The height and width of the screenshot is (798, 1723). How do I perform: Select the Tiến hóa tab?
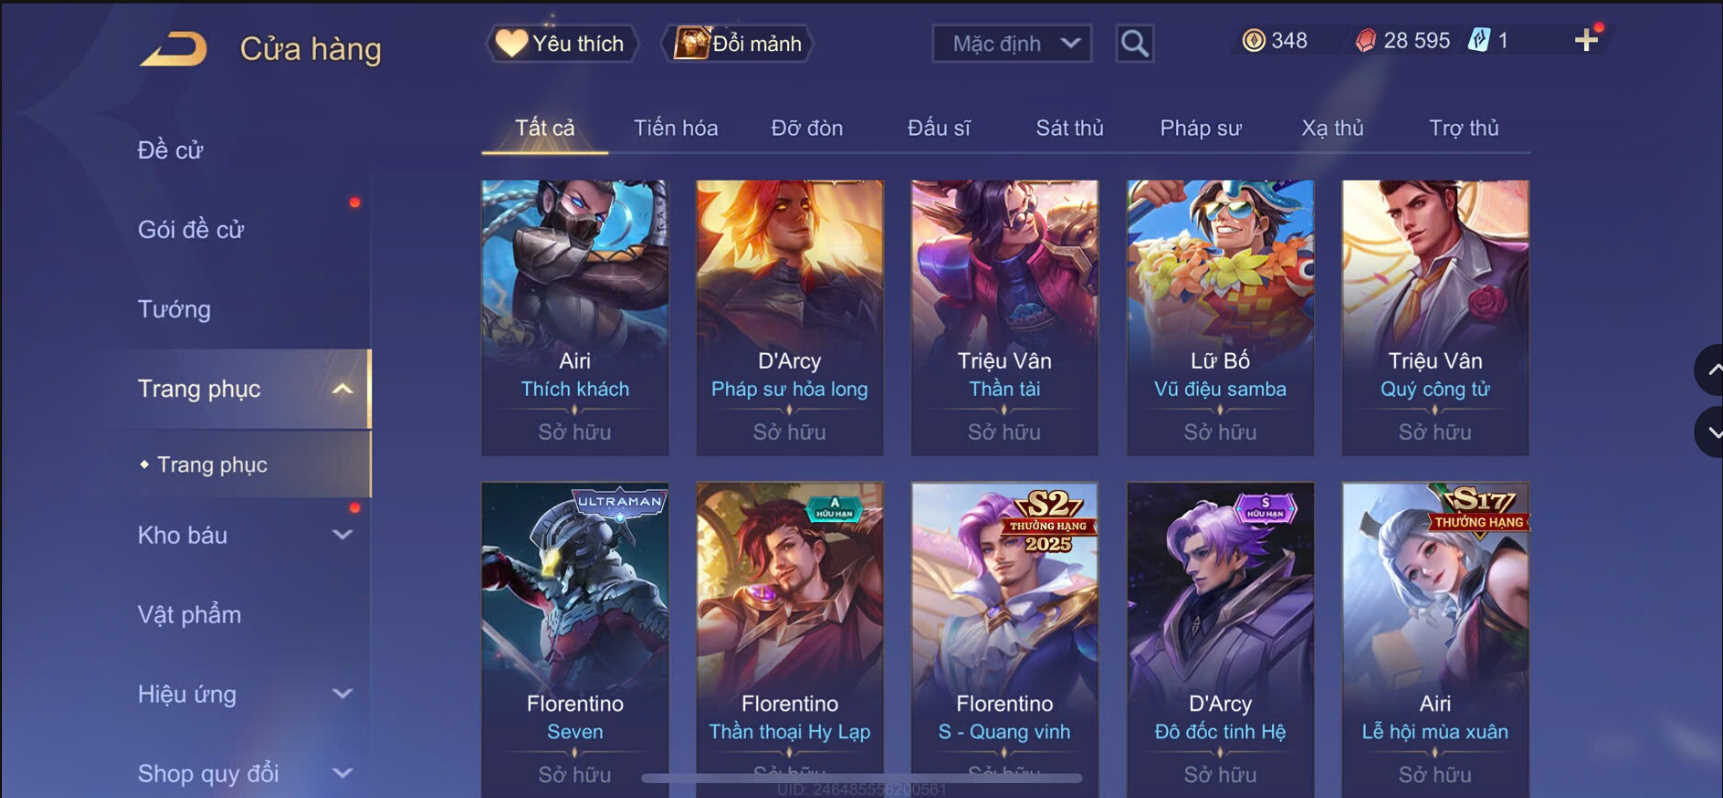[x=675, y=128]
